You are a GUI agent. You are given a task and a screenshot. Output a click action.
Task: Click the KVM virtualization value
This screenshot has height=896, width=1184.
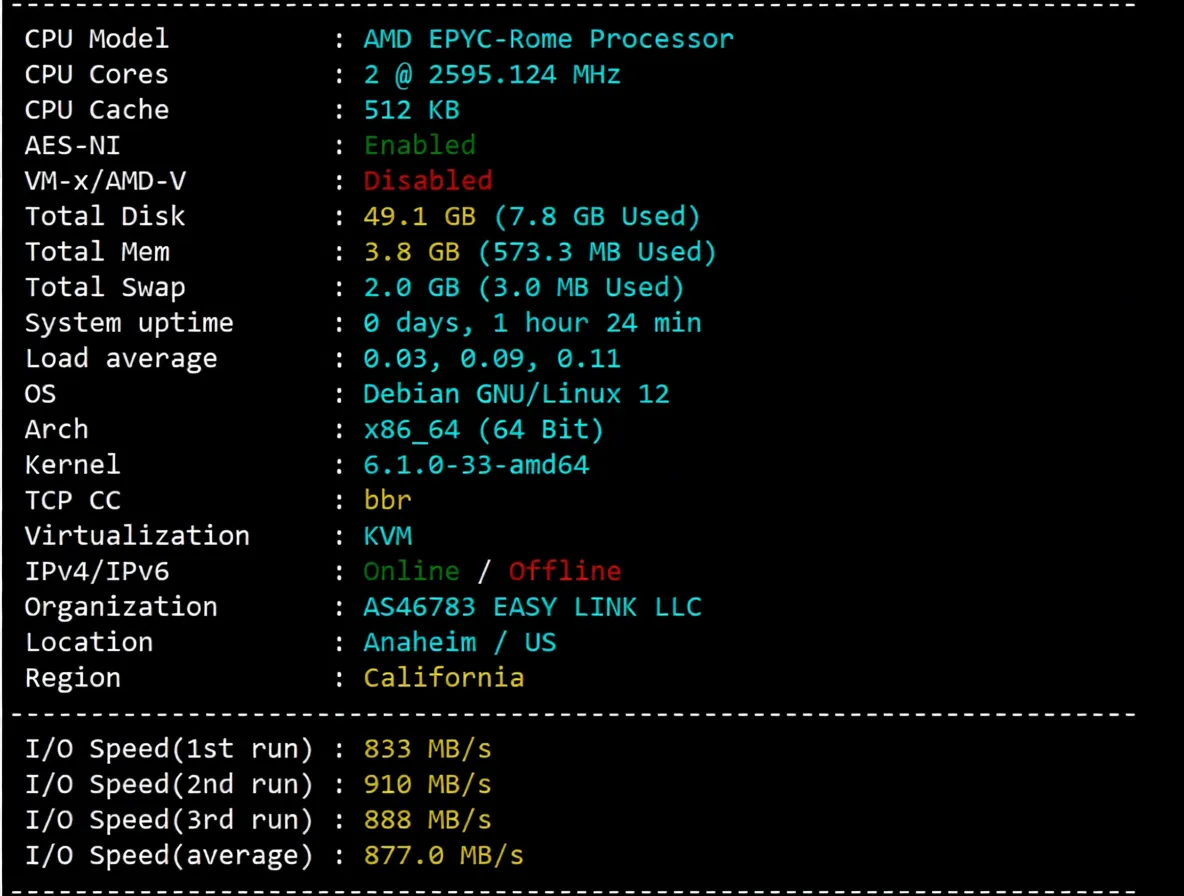(x=387, y=536)
